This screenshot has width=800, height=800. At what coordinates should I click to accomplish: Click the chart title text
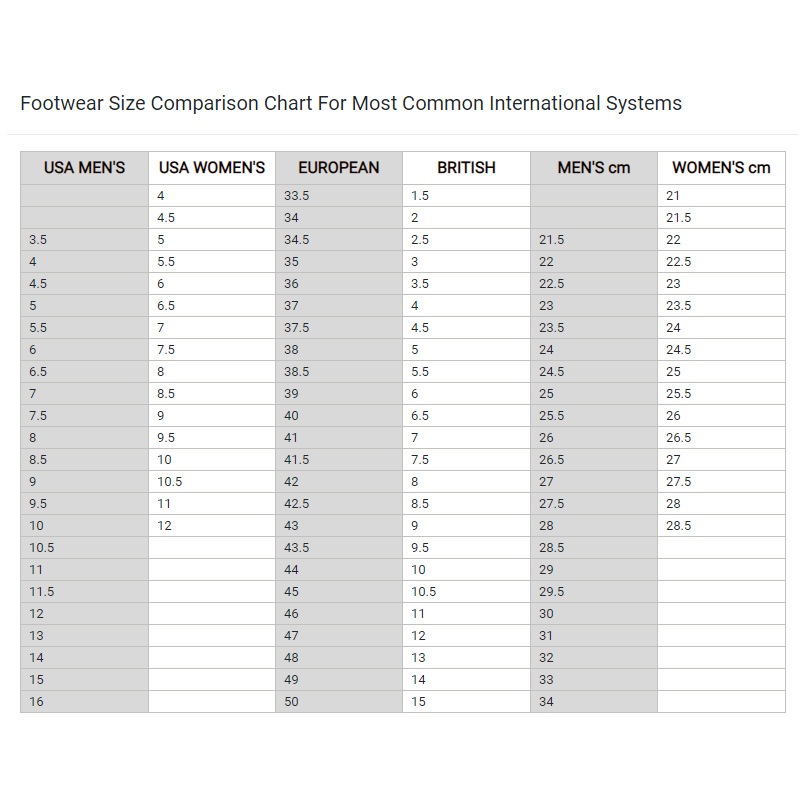click(351, 103)
